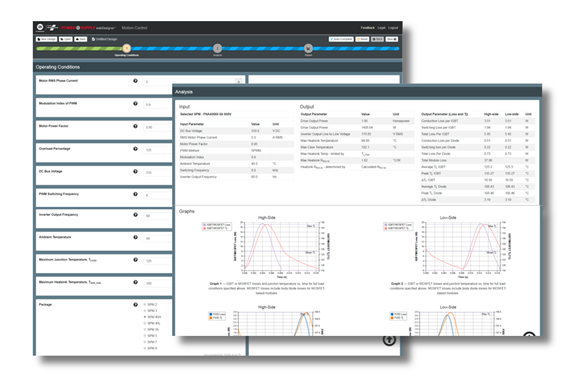Click help icon next to Package
The width and height of the screenshot is (570, 391).
tap(135, 305)
